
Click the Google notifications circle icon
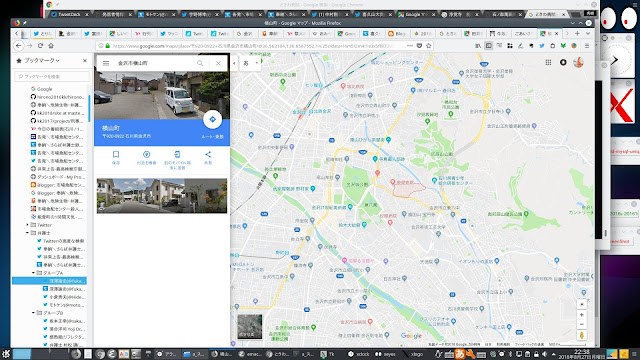click(x=563, y=62)
